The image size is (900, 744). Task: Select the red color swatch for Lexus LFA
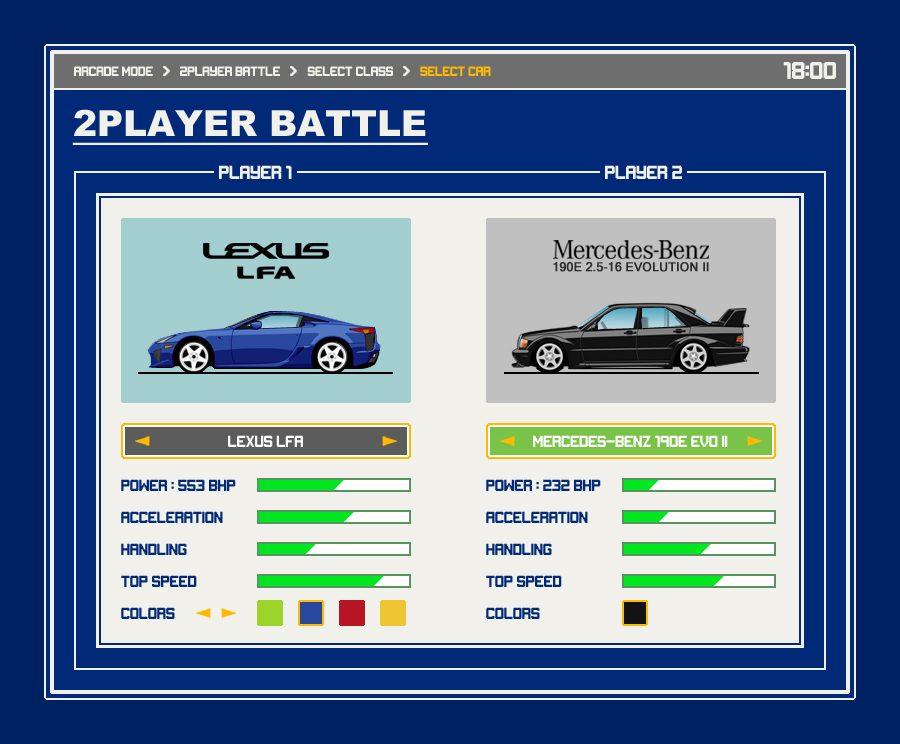point(352,613)
